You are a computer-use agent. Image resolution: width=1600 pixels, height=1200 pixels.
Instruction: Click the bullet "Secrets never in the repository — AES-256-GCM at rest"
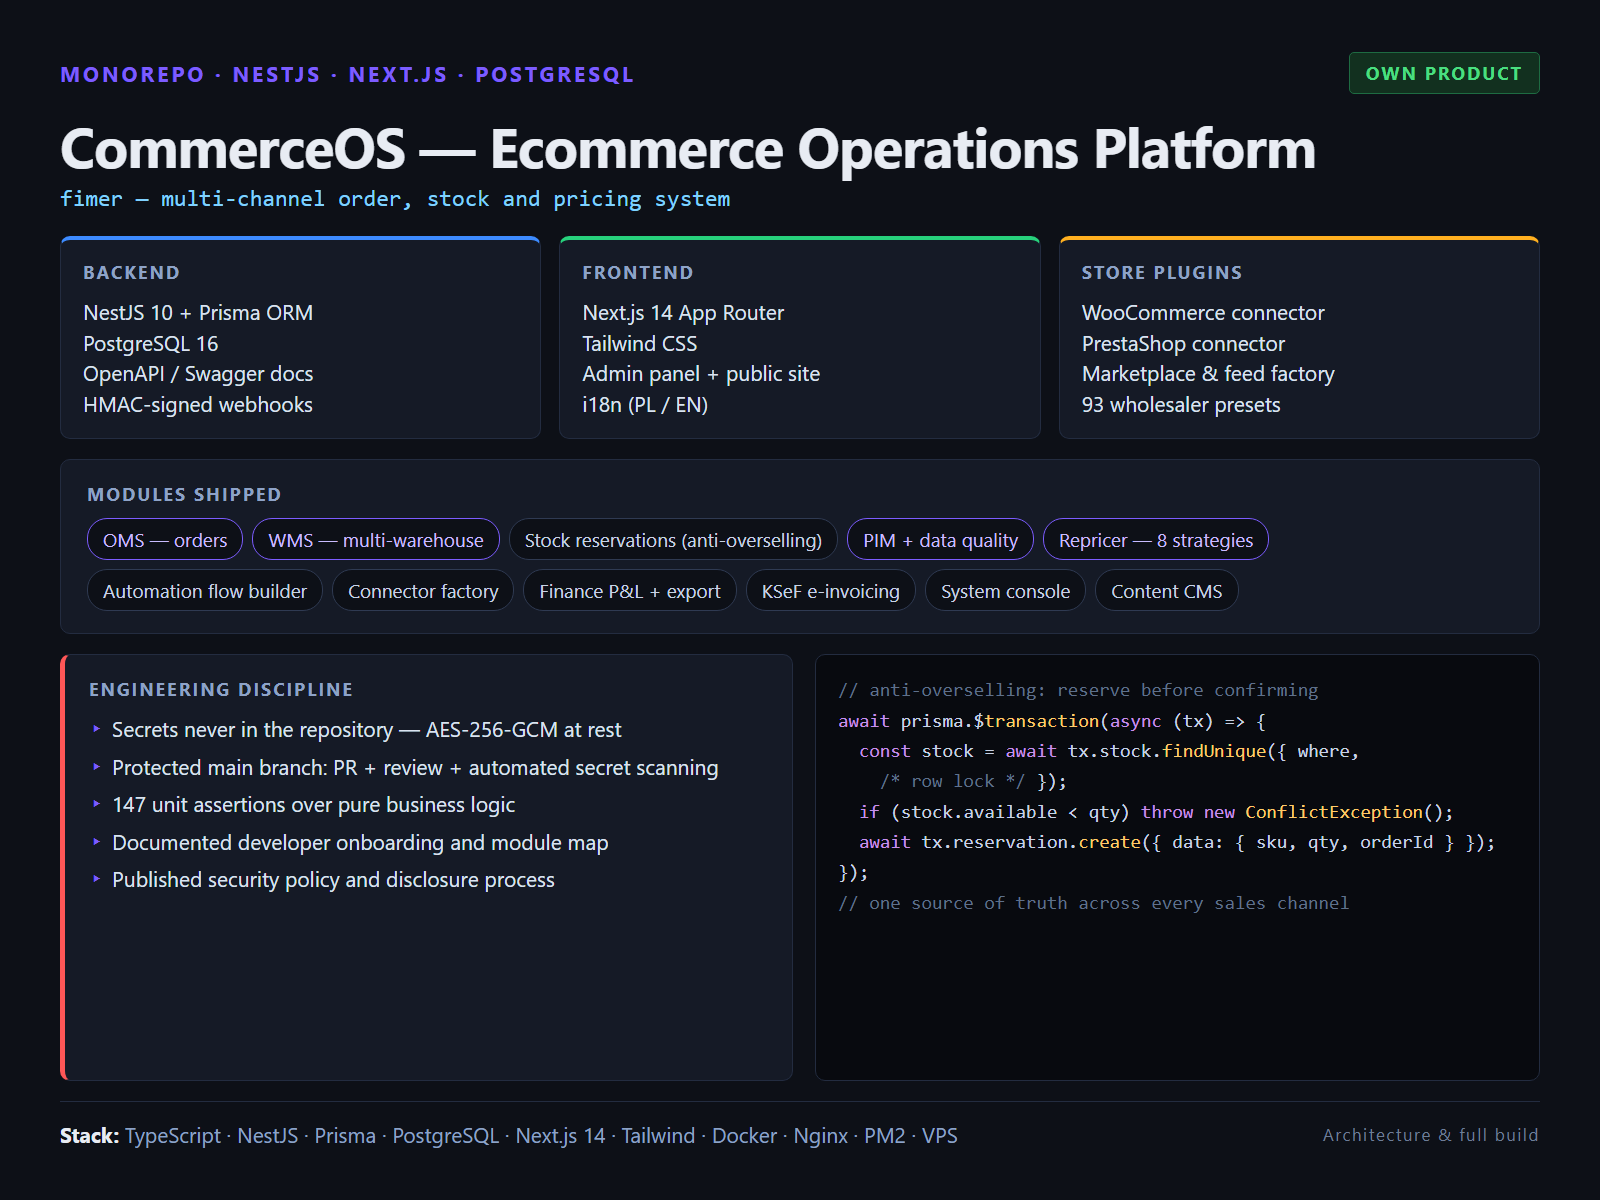367,730
